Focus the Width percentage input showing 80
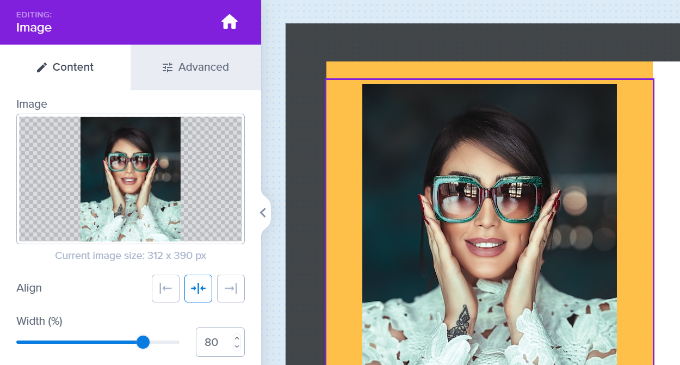 point(215,342)
